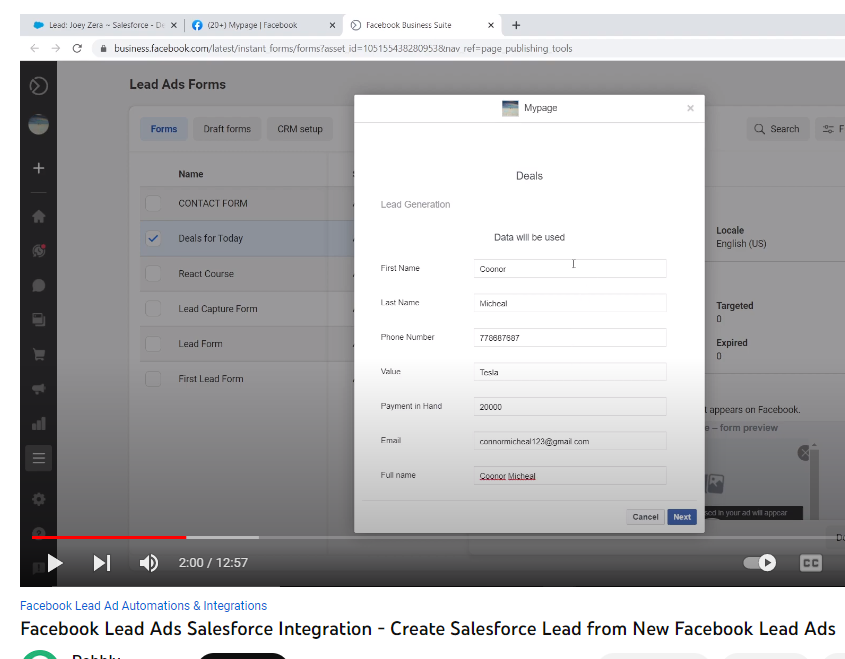Open the notifications activity icon with red dot

point(38,251)
